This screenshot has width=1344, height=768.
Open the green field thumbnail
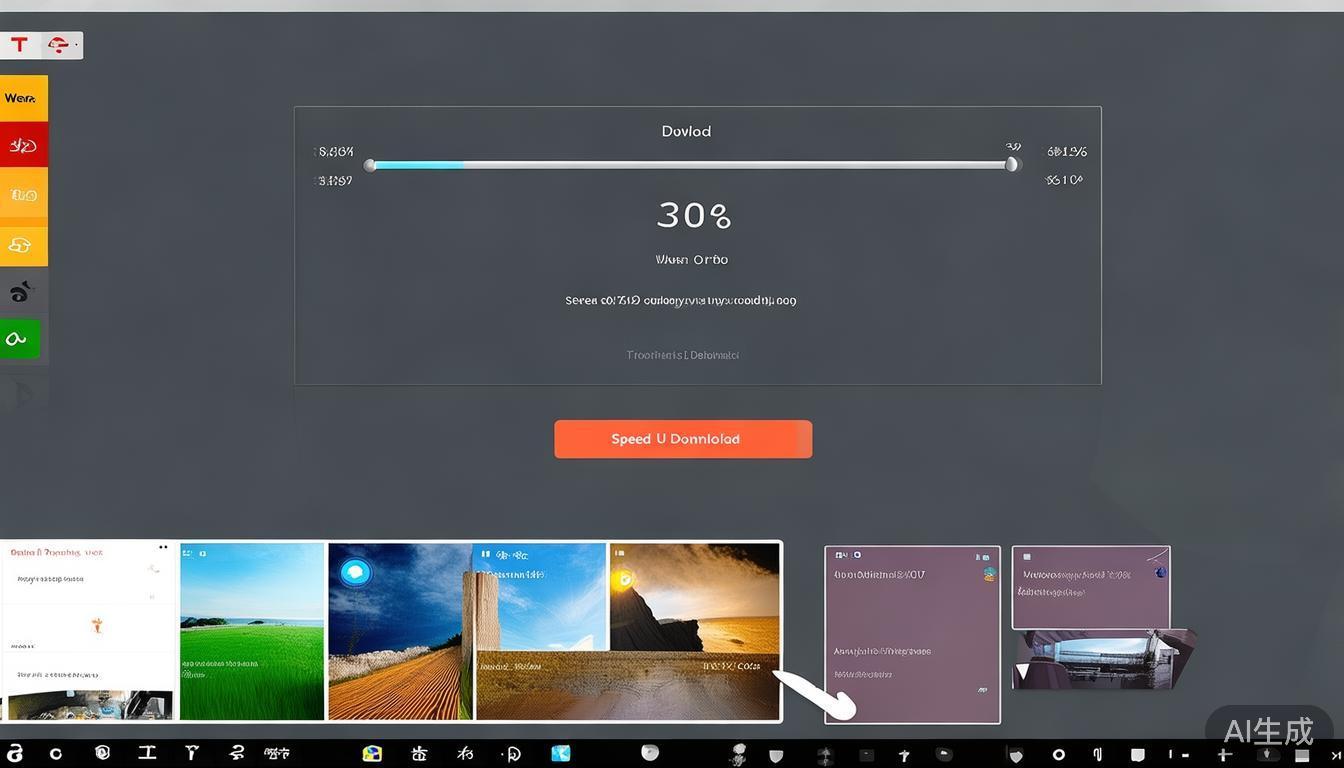click(x=252, y=631)
